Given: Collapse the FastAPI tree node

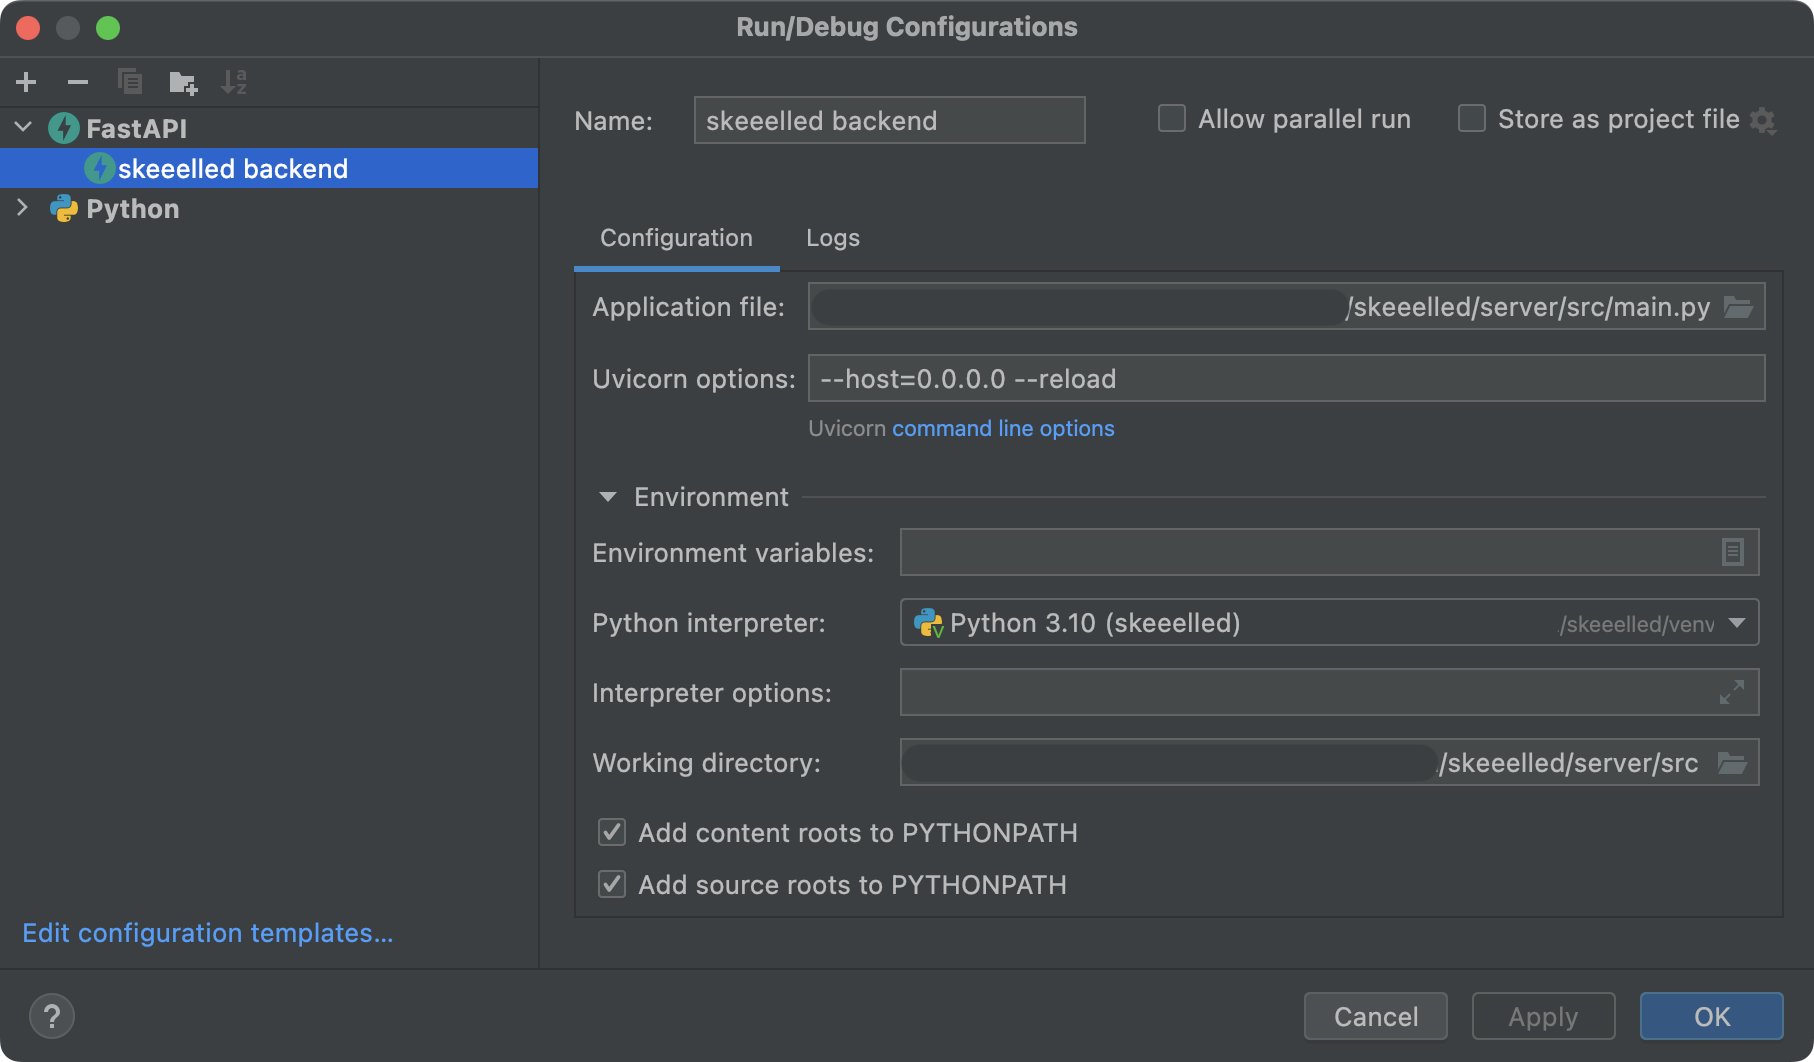Looking at the screenshot, I should click(x=24, y=128).
